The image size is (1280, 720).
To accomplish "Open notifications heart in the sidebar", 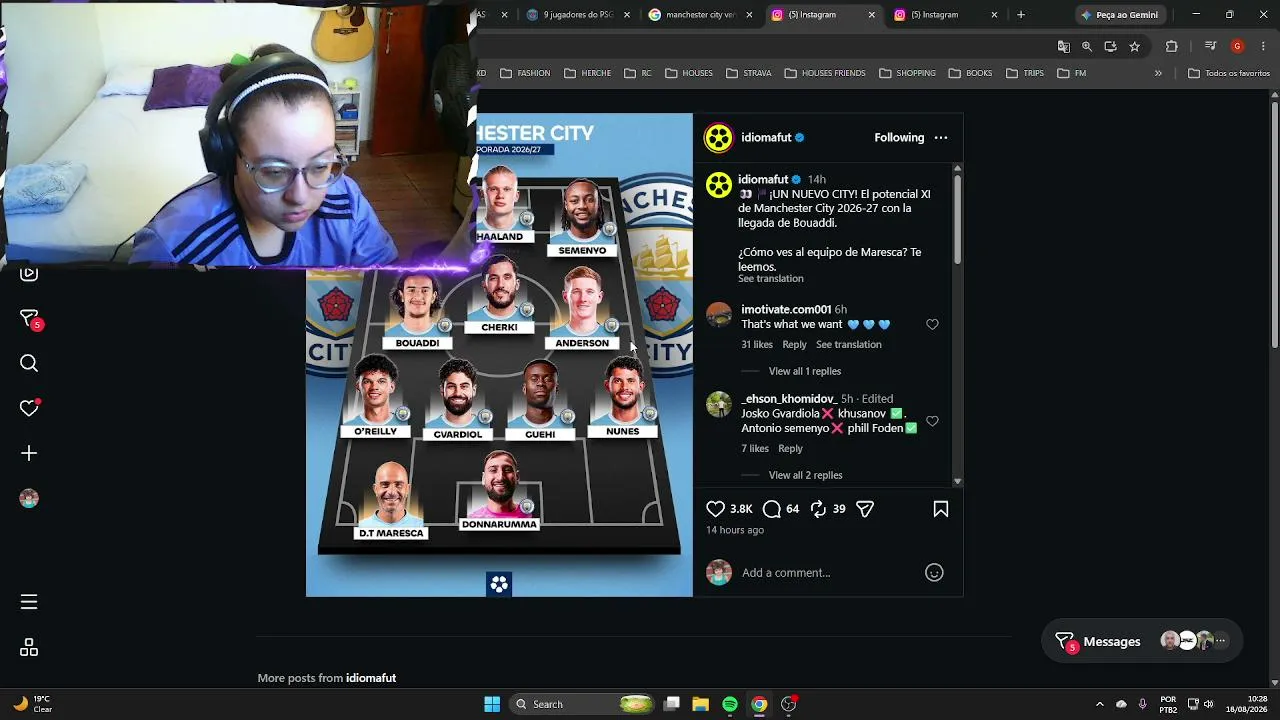I will click(29, 408).
